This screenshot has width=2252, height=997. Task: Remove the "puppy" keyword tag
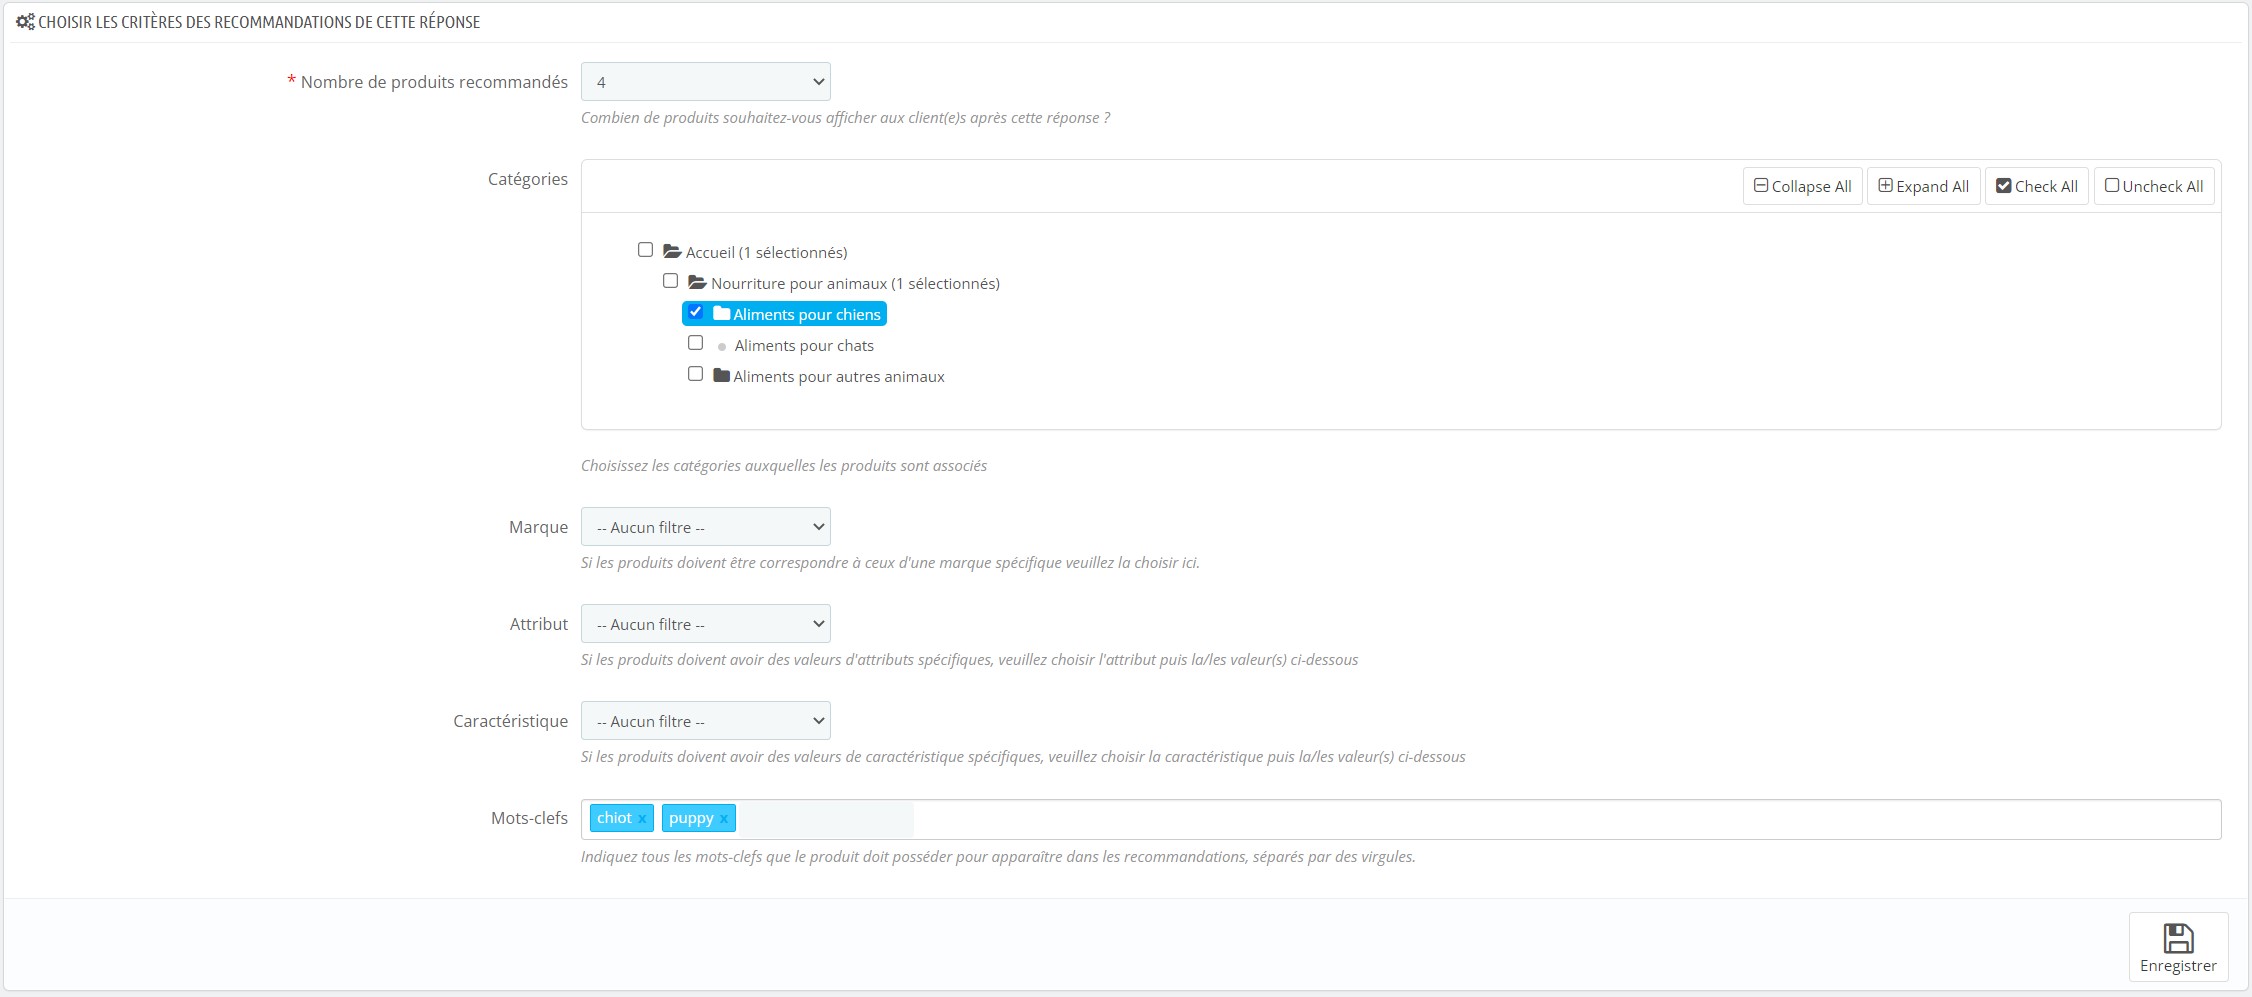[x=724, y=818]
